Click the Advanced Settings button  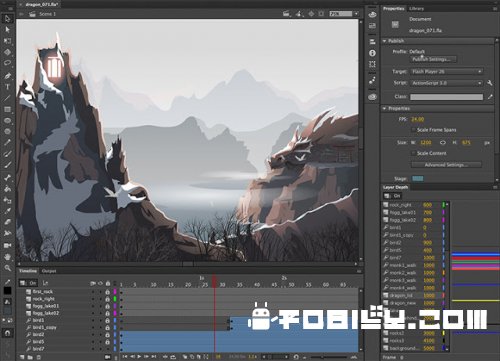coord(446,165)
